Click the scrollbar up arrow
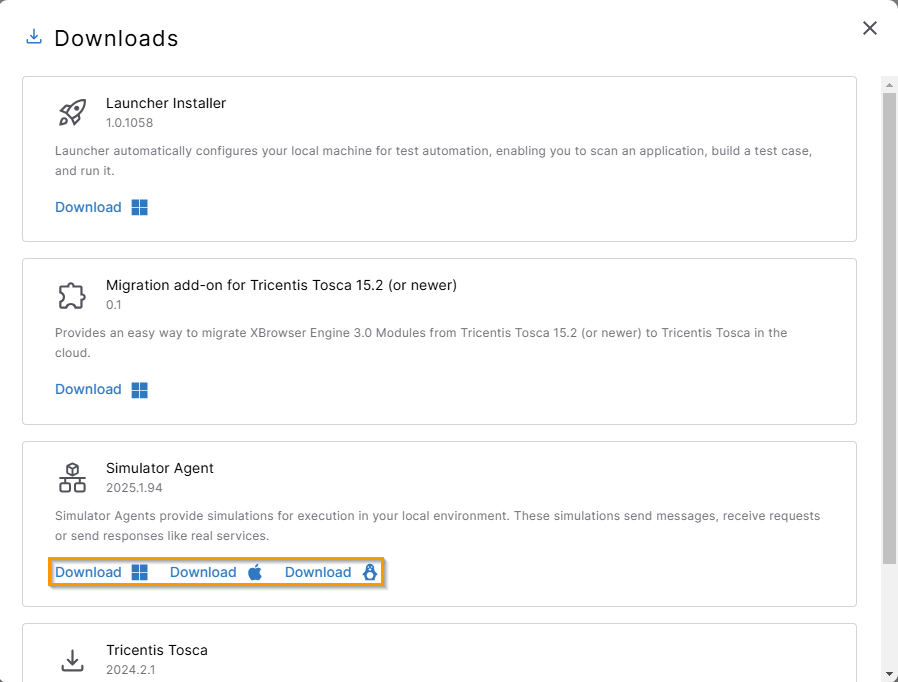 889,85
